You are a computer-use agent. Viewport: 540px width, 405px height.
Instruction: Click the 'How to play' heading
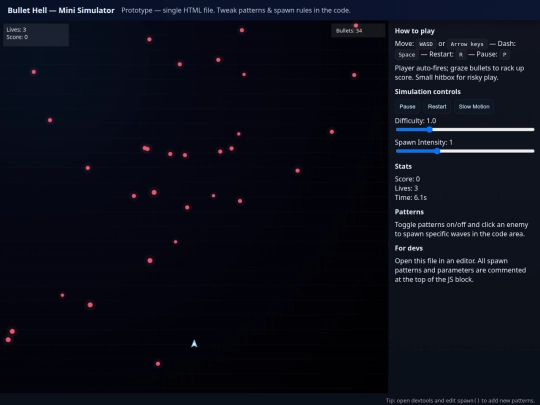(415, 31)
